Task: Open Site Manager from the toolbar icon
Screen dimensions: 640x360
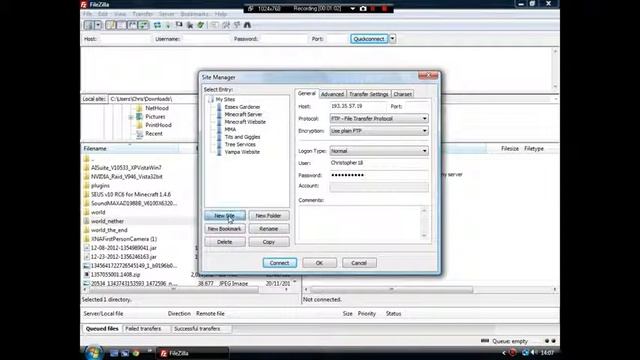Action: 89,25
